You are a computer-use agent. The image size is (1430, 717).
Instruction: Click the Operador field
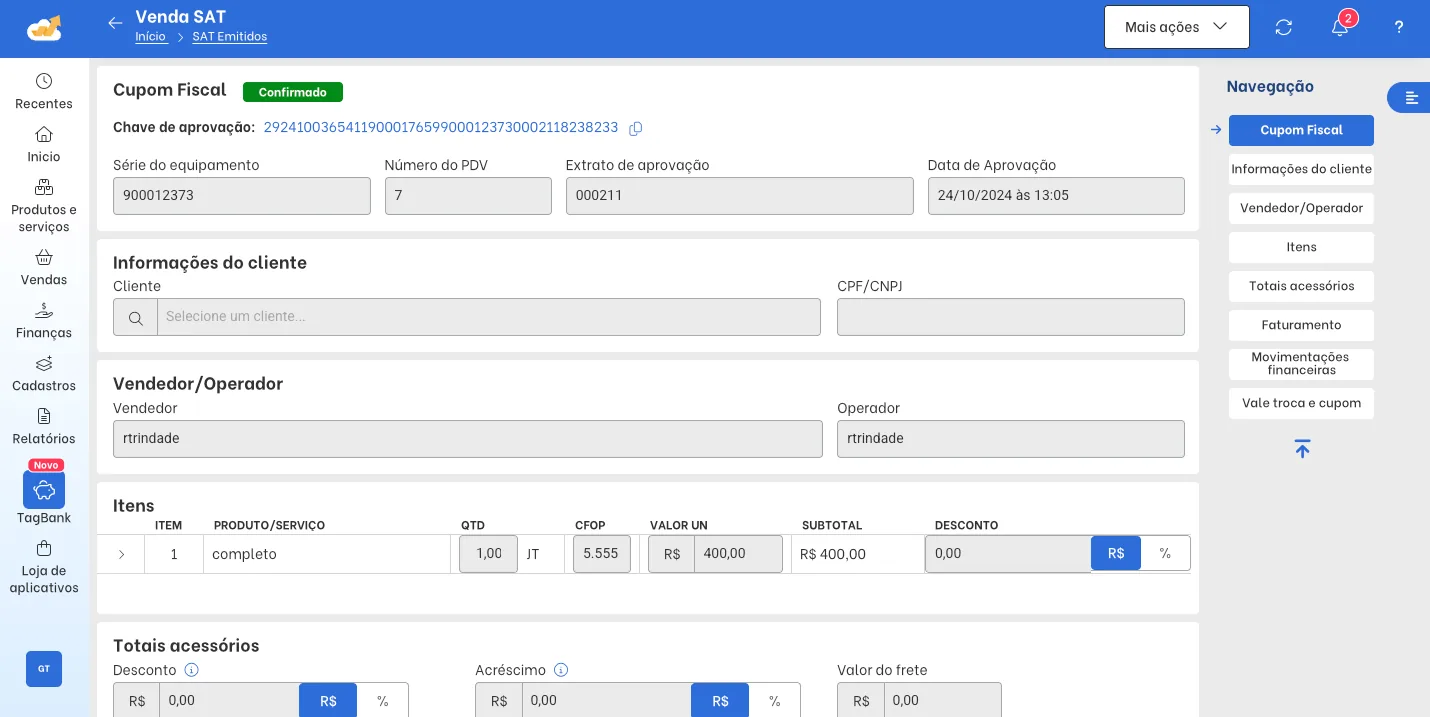coord(1011,439)
